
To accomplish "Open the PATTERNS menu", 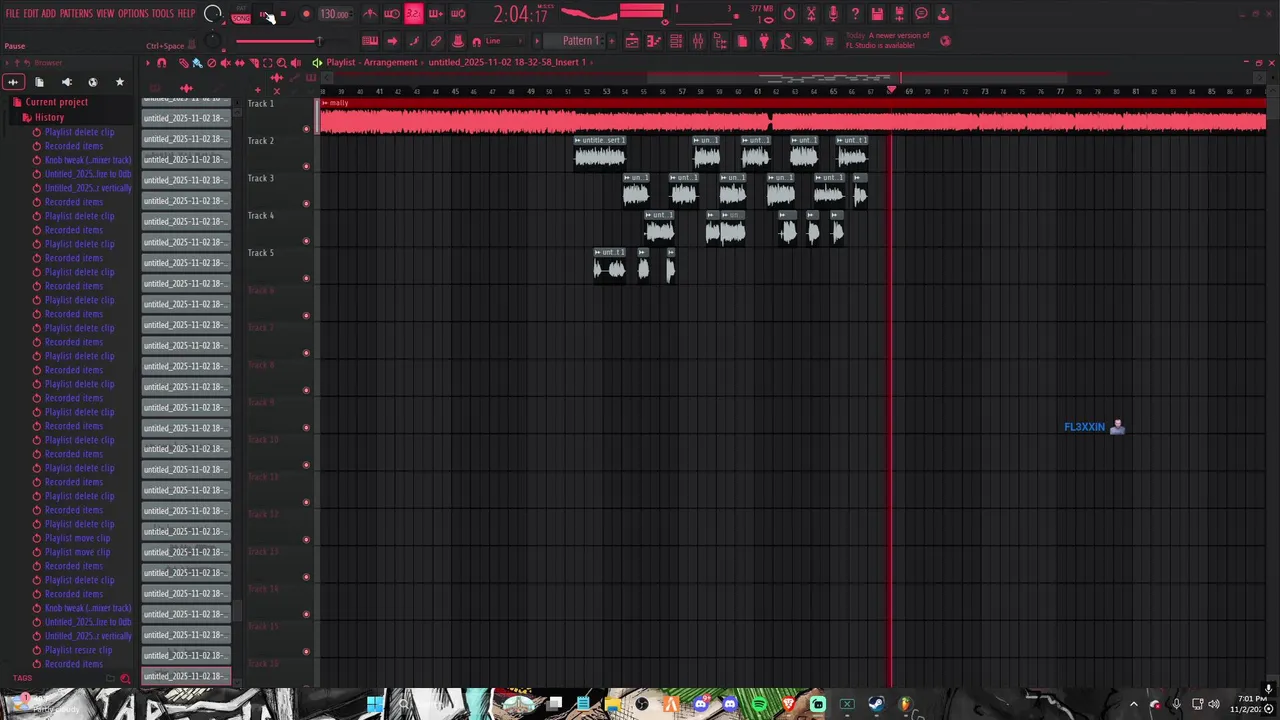I will [76, 14].
